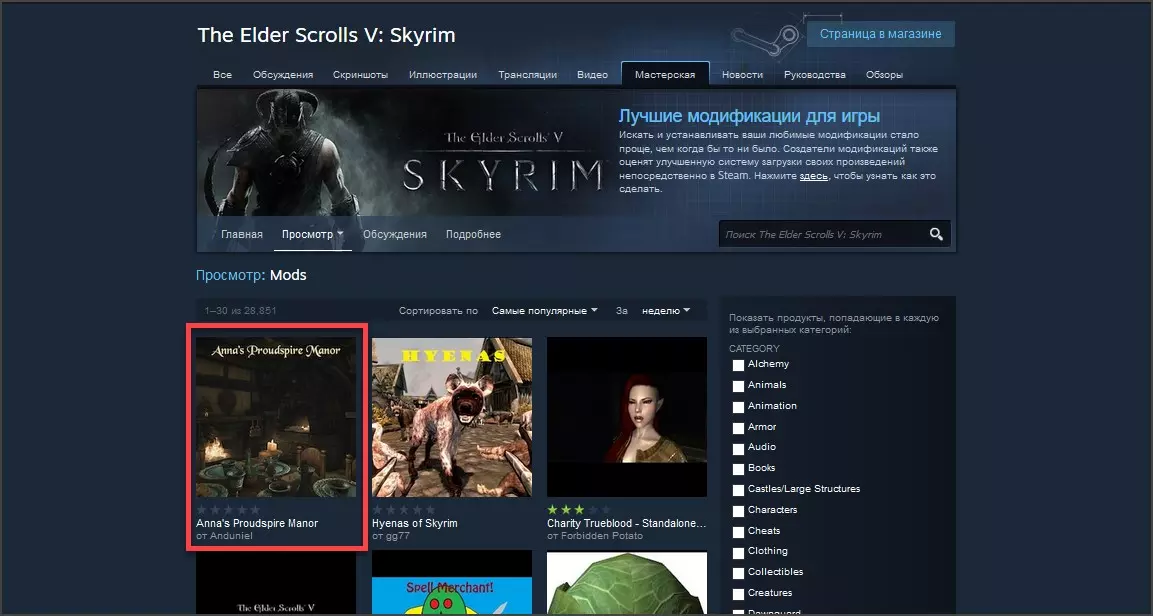Open the Самые популярные sort dropdown

click(x=545, y=311)
